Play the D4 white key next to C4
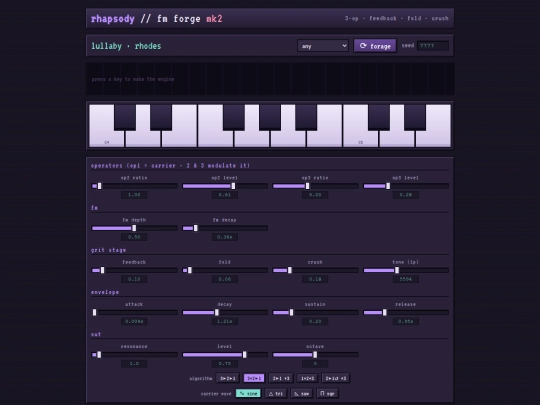The width and height of the screenshot is (540, 405). point(143,138)
